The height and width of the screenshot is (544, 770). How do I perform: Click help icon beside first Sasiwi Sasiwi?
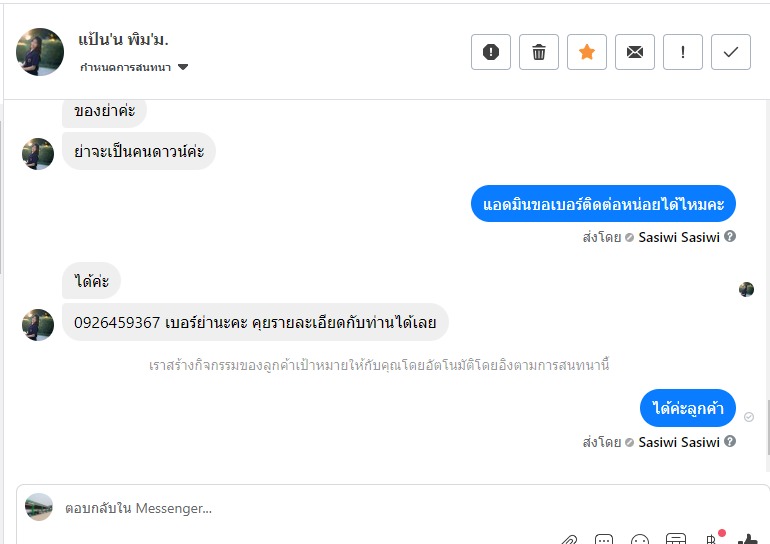730,237
